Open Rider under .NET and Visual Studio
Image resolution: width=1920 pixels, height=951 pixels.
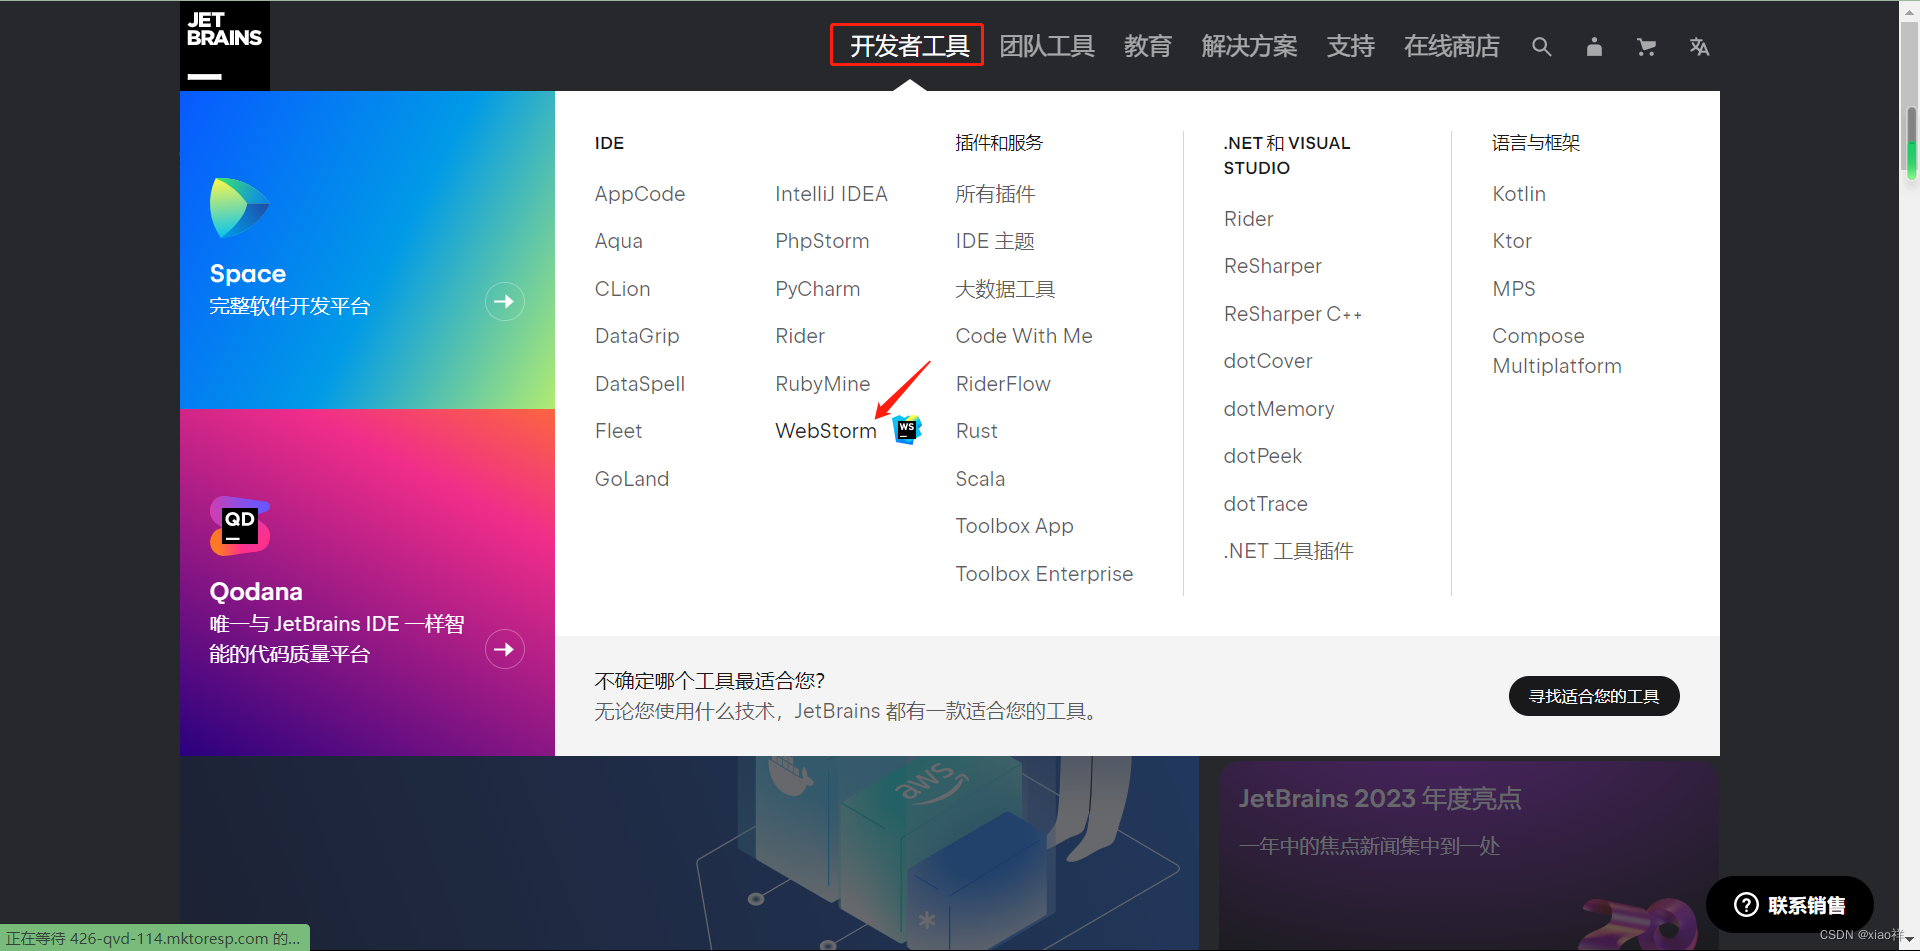coord(1248,219)
